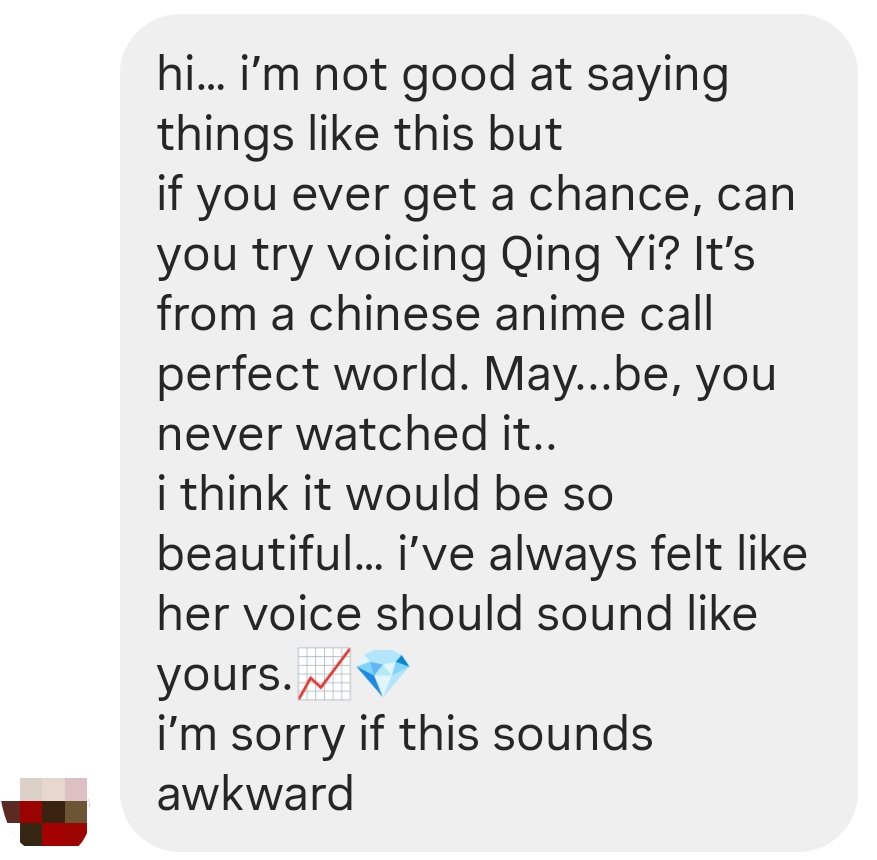Click the phrase "chinese anime" in message
Viewport: 877px width, 860px height.
pos(468,314)
